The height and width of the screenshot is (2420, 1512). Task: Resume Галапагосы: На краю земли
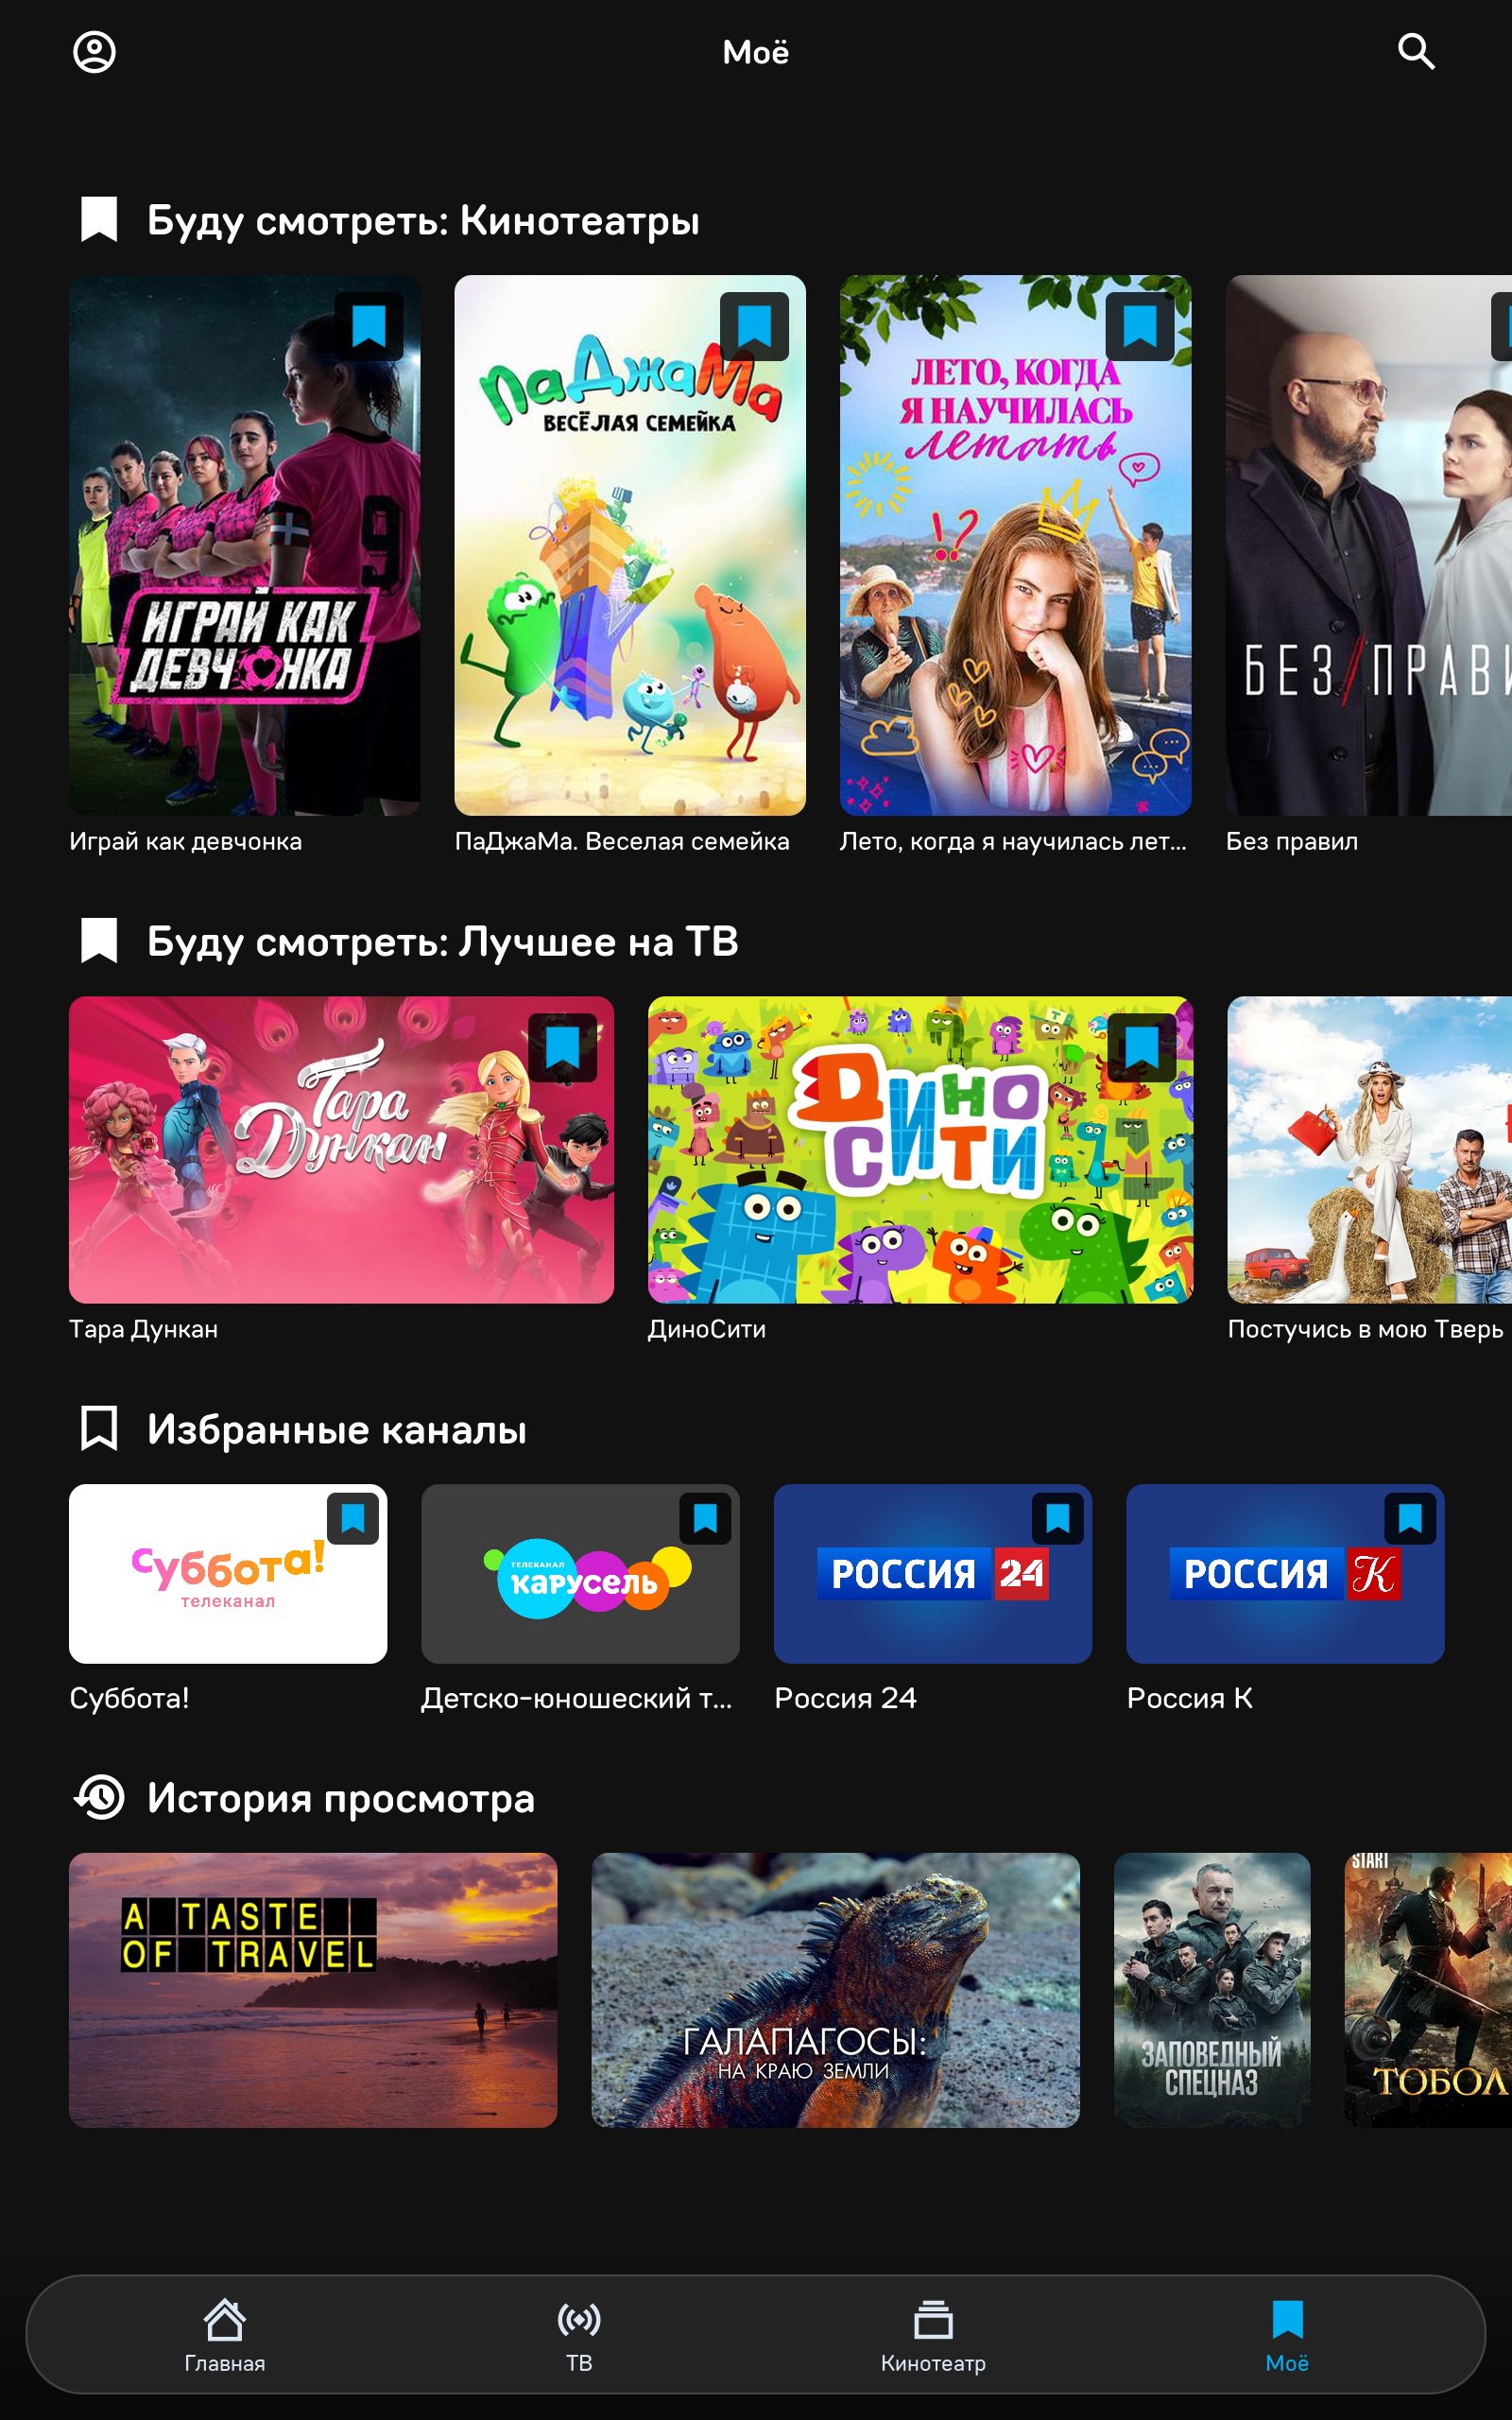point(835,1990)
